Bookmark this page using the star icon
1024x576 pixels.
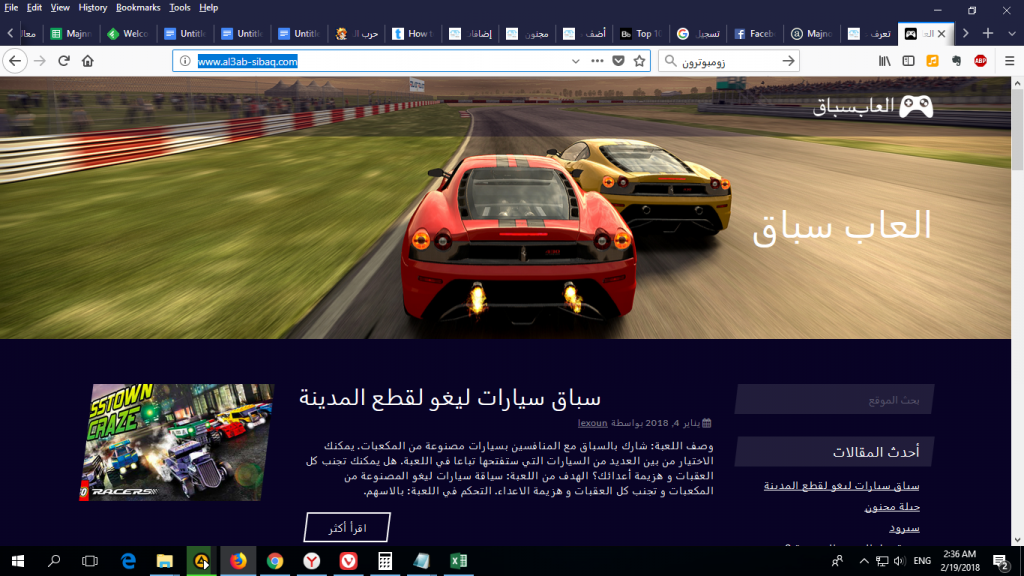[639, 60]
